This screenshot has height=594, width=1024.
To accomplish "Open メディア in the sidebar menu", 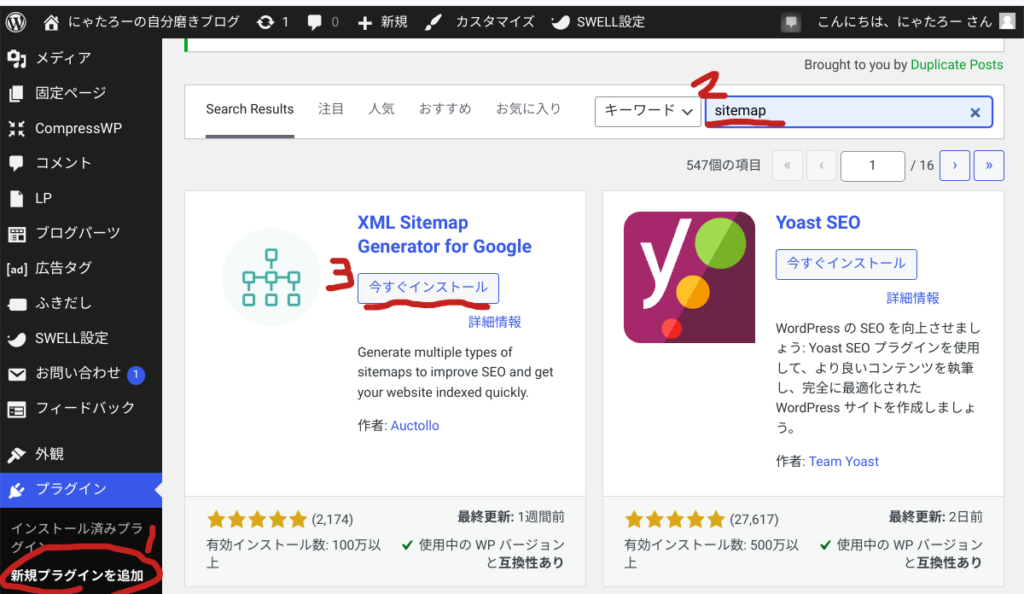I will [63, 58].
